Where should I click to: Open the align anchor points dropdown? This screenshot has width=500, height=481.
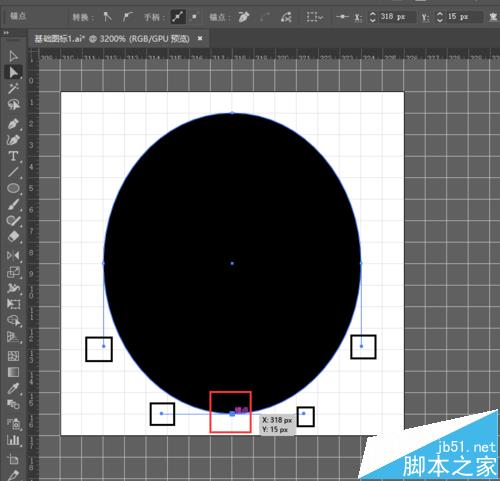coord(314,17)
